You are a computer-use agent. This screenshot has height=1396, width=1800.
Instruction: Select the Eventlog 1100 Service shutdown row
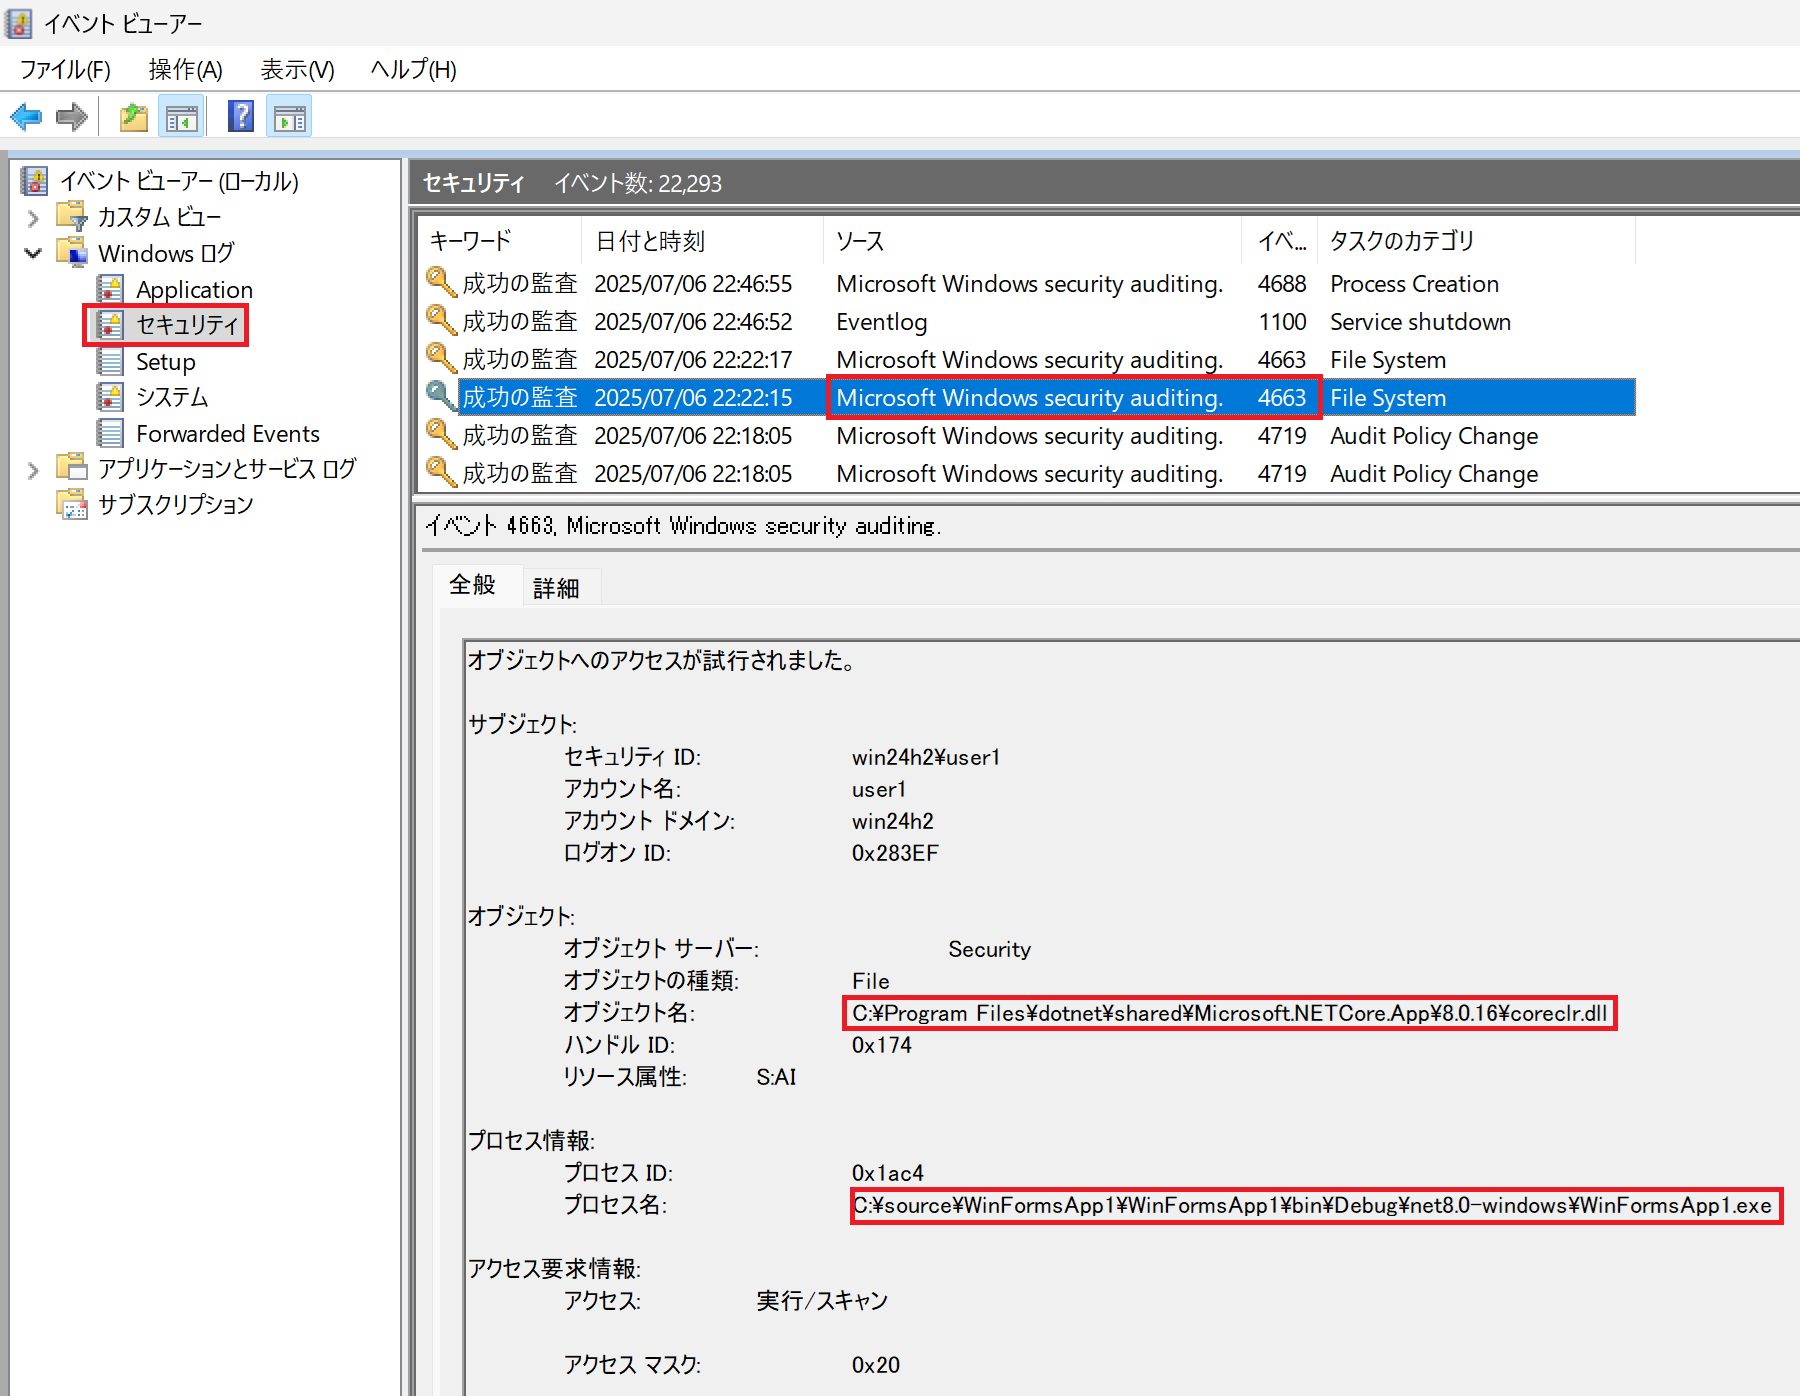(1027, 322)
